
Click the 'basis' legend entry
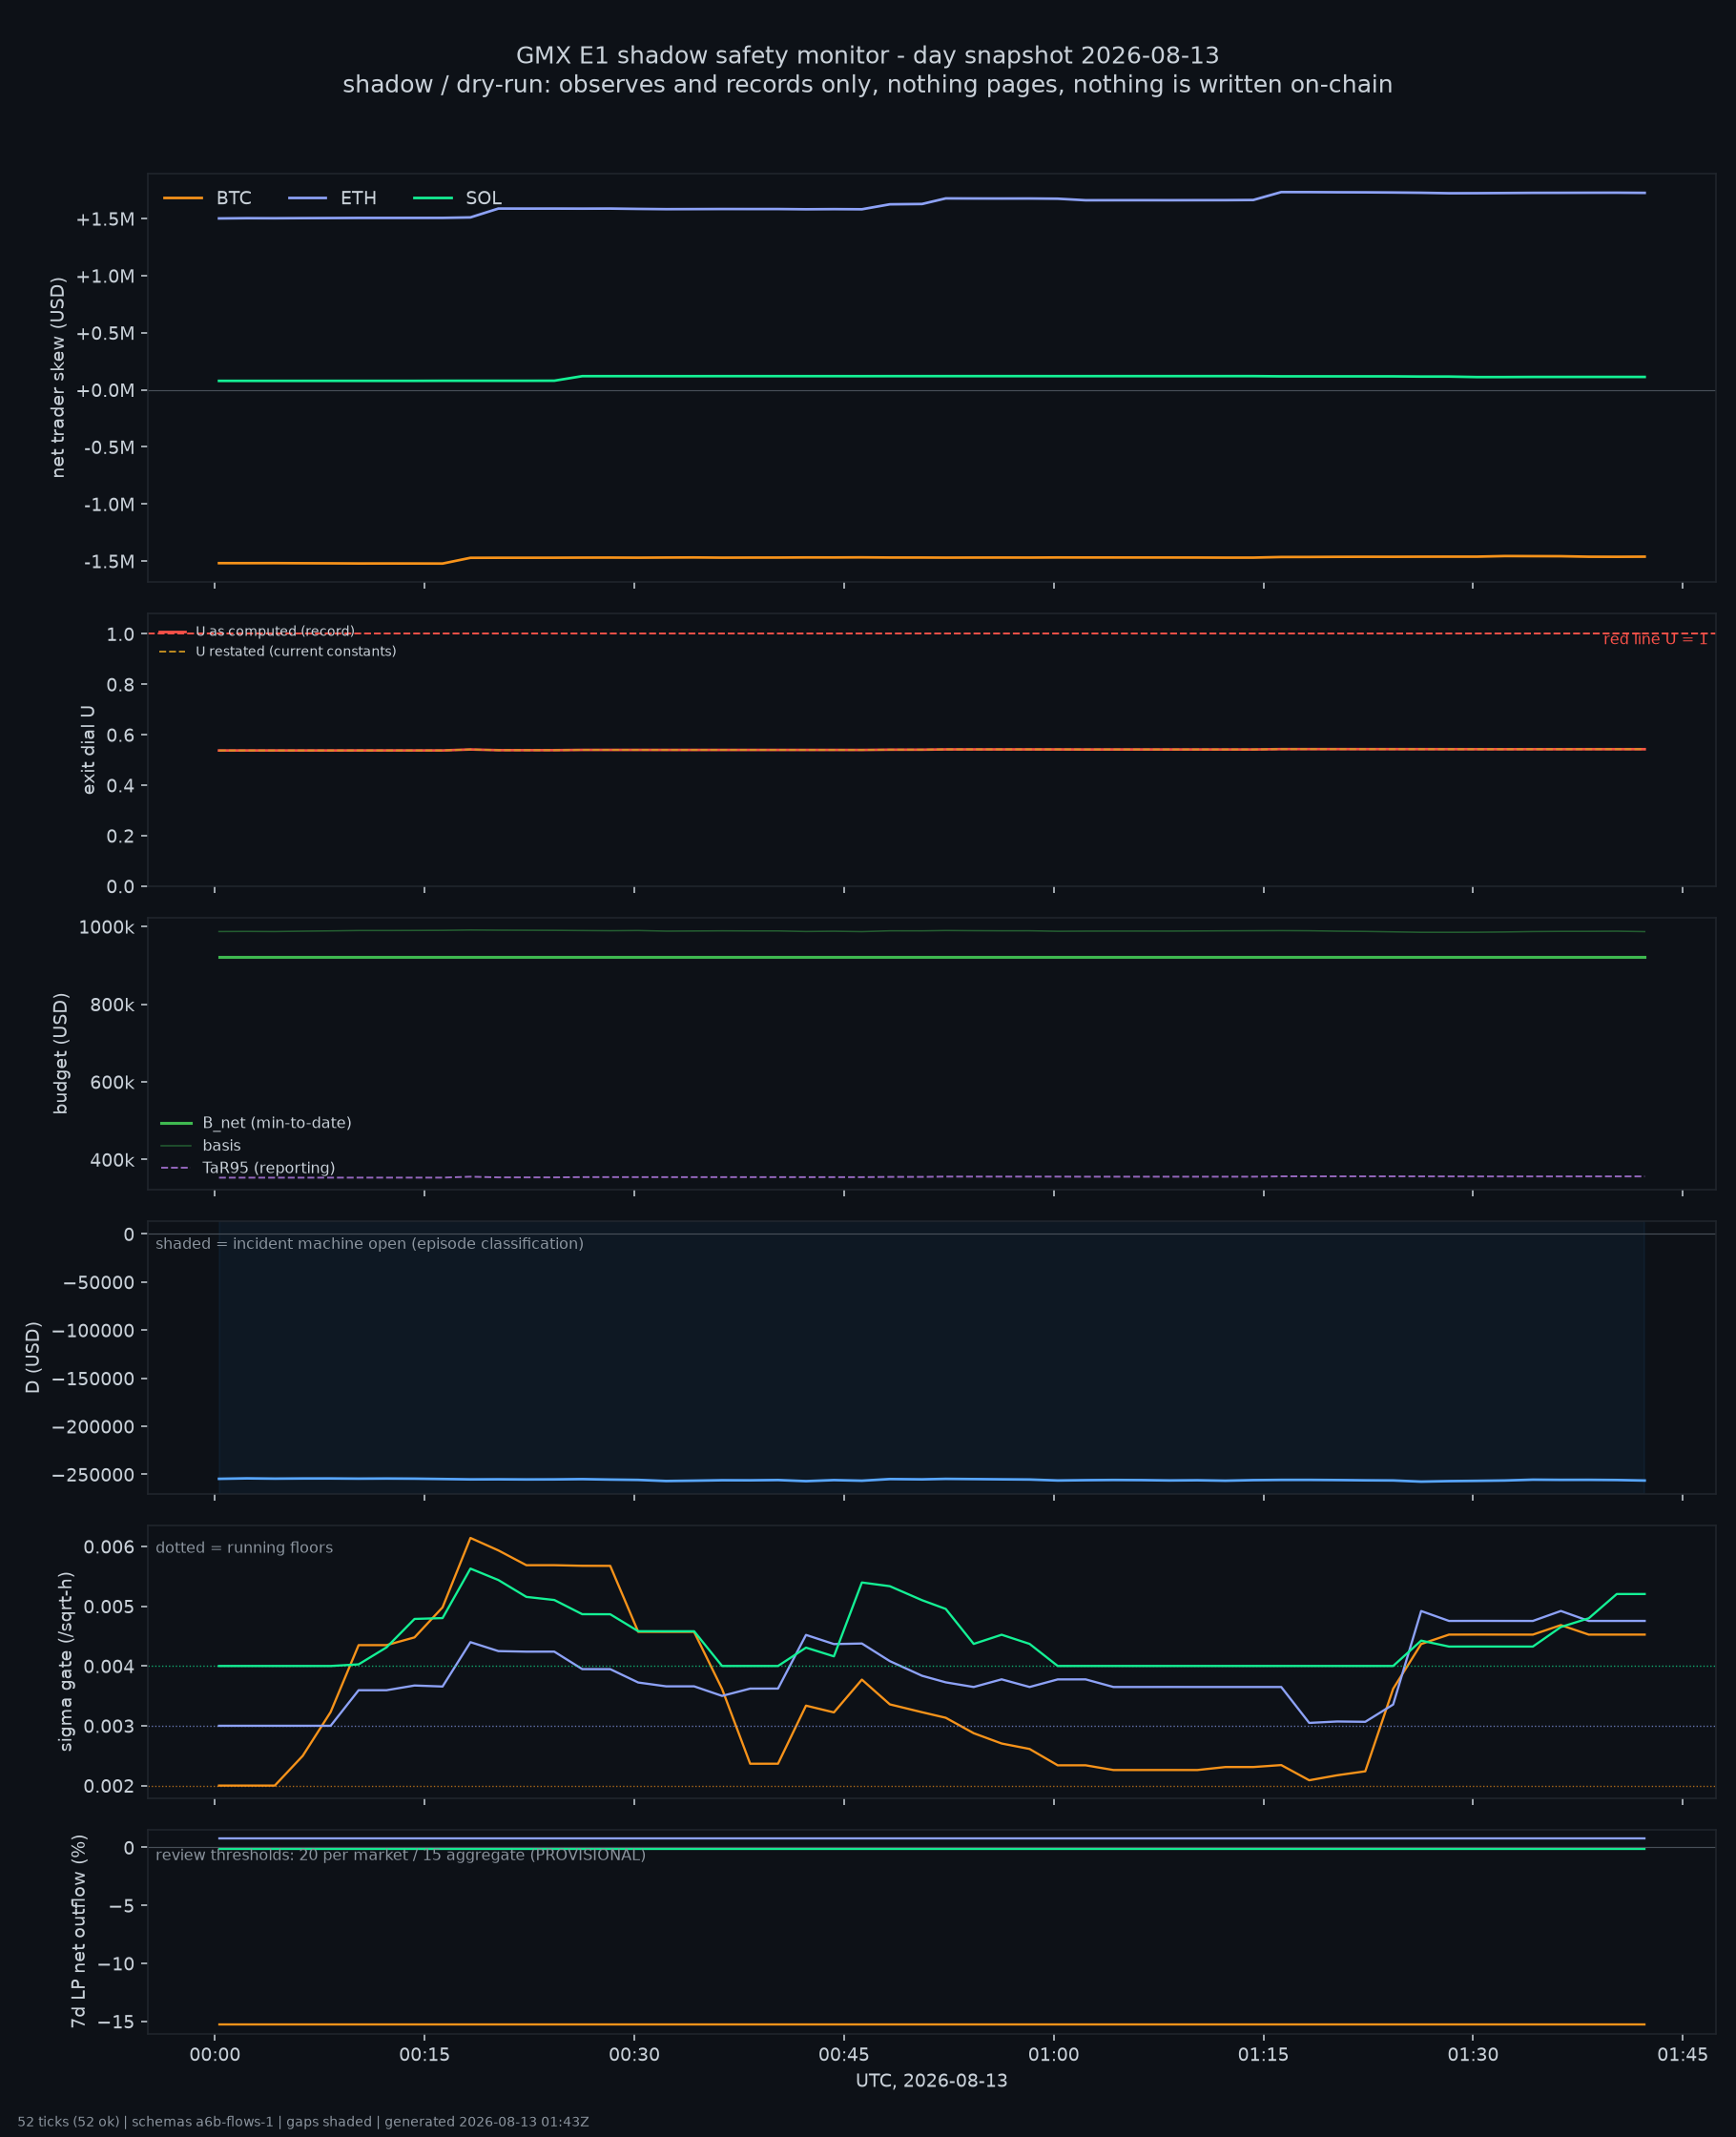[200, 1145]
